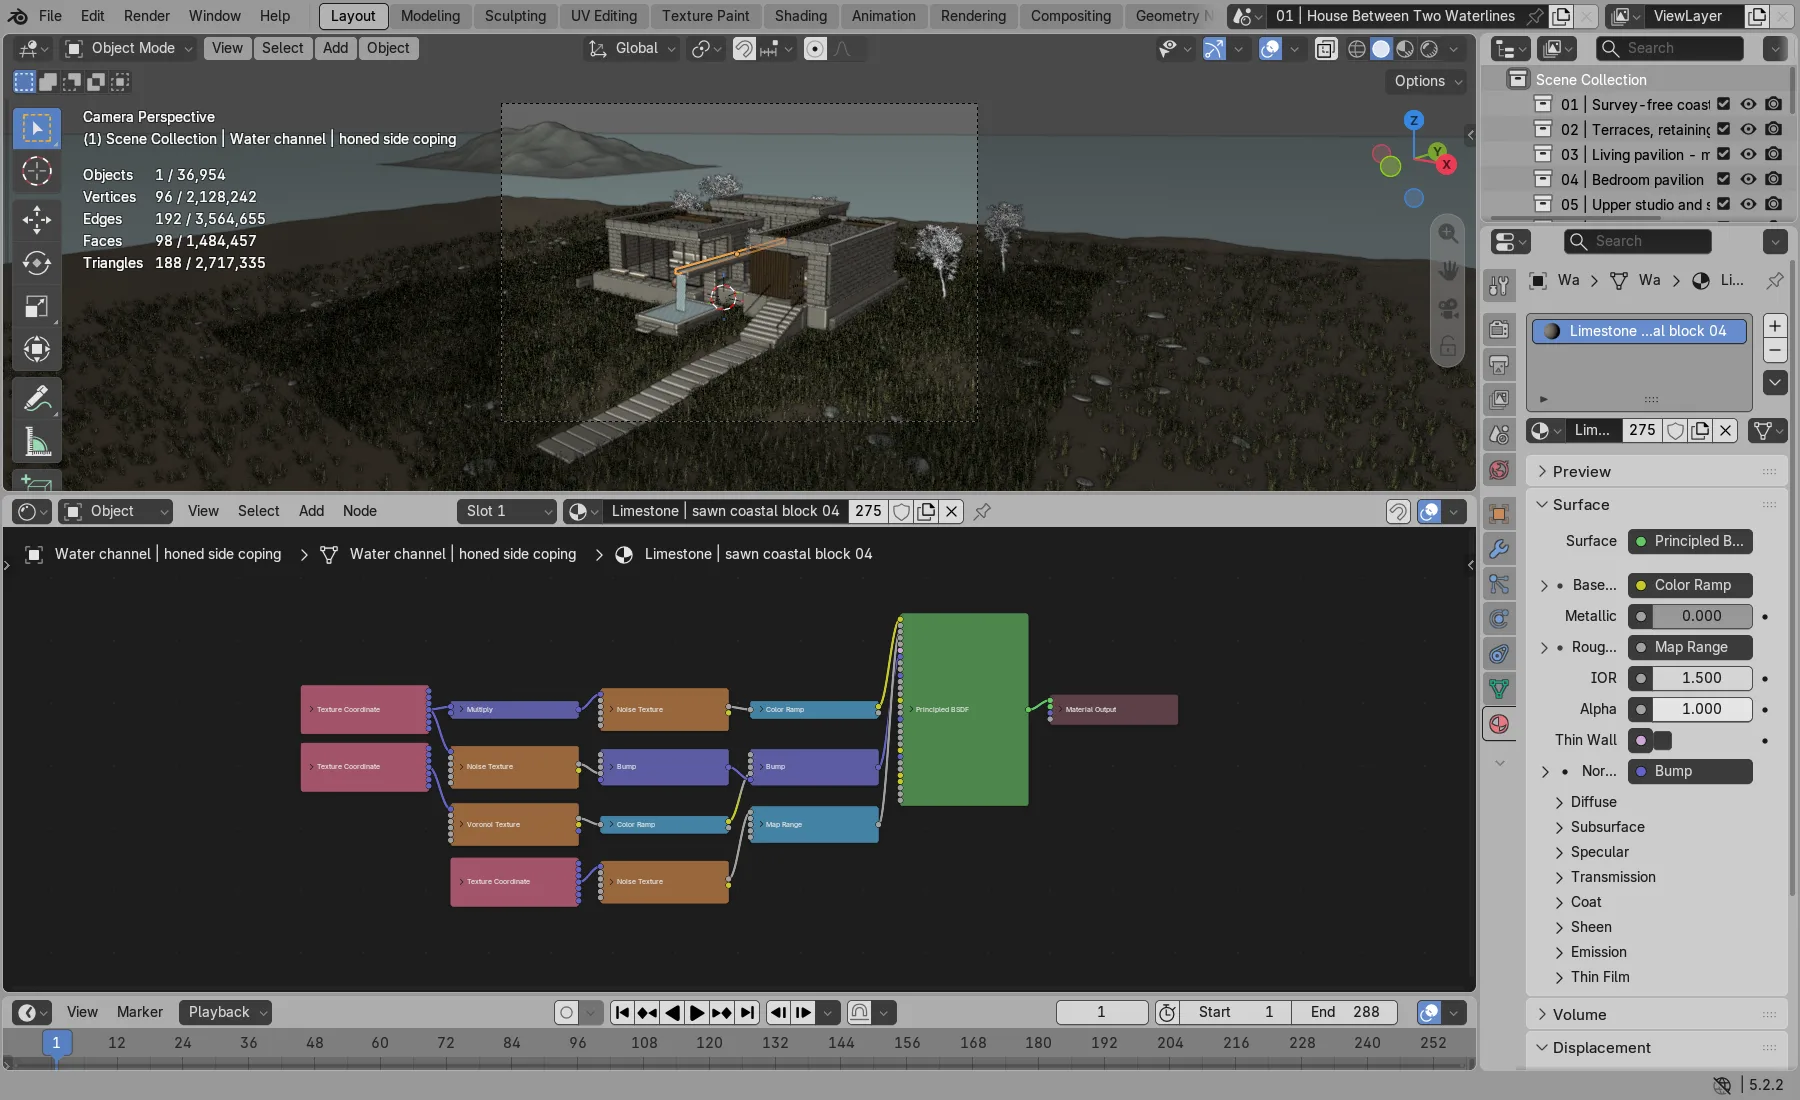
Task: Unlink the Limestone material with X
Action: (x=1726, y=430)
